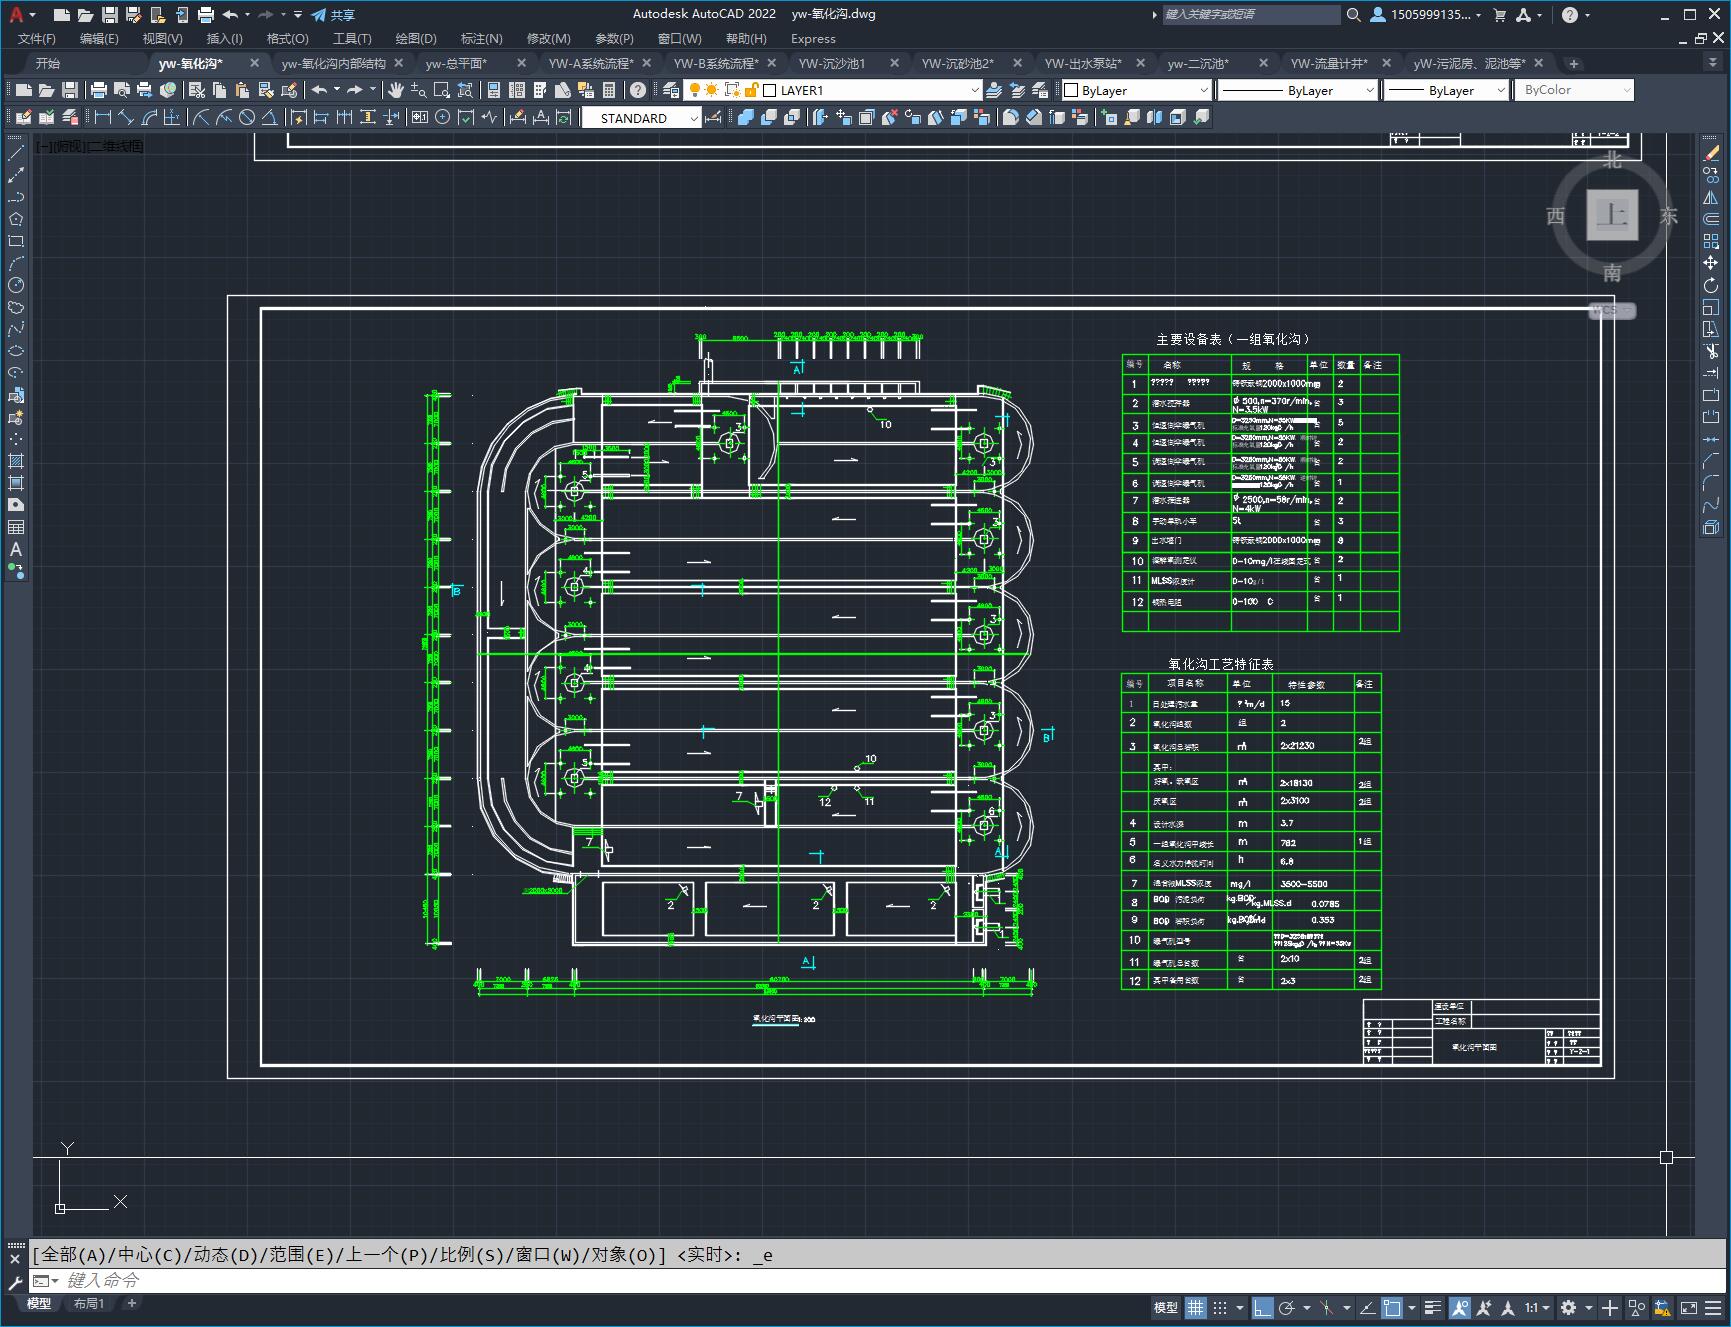Switch to the yw-总平面 drawing tab
The height and width of the screenshot is (1327, 1731).
point(456,63)
